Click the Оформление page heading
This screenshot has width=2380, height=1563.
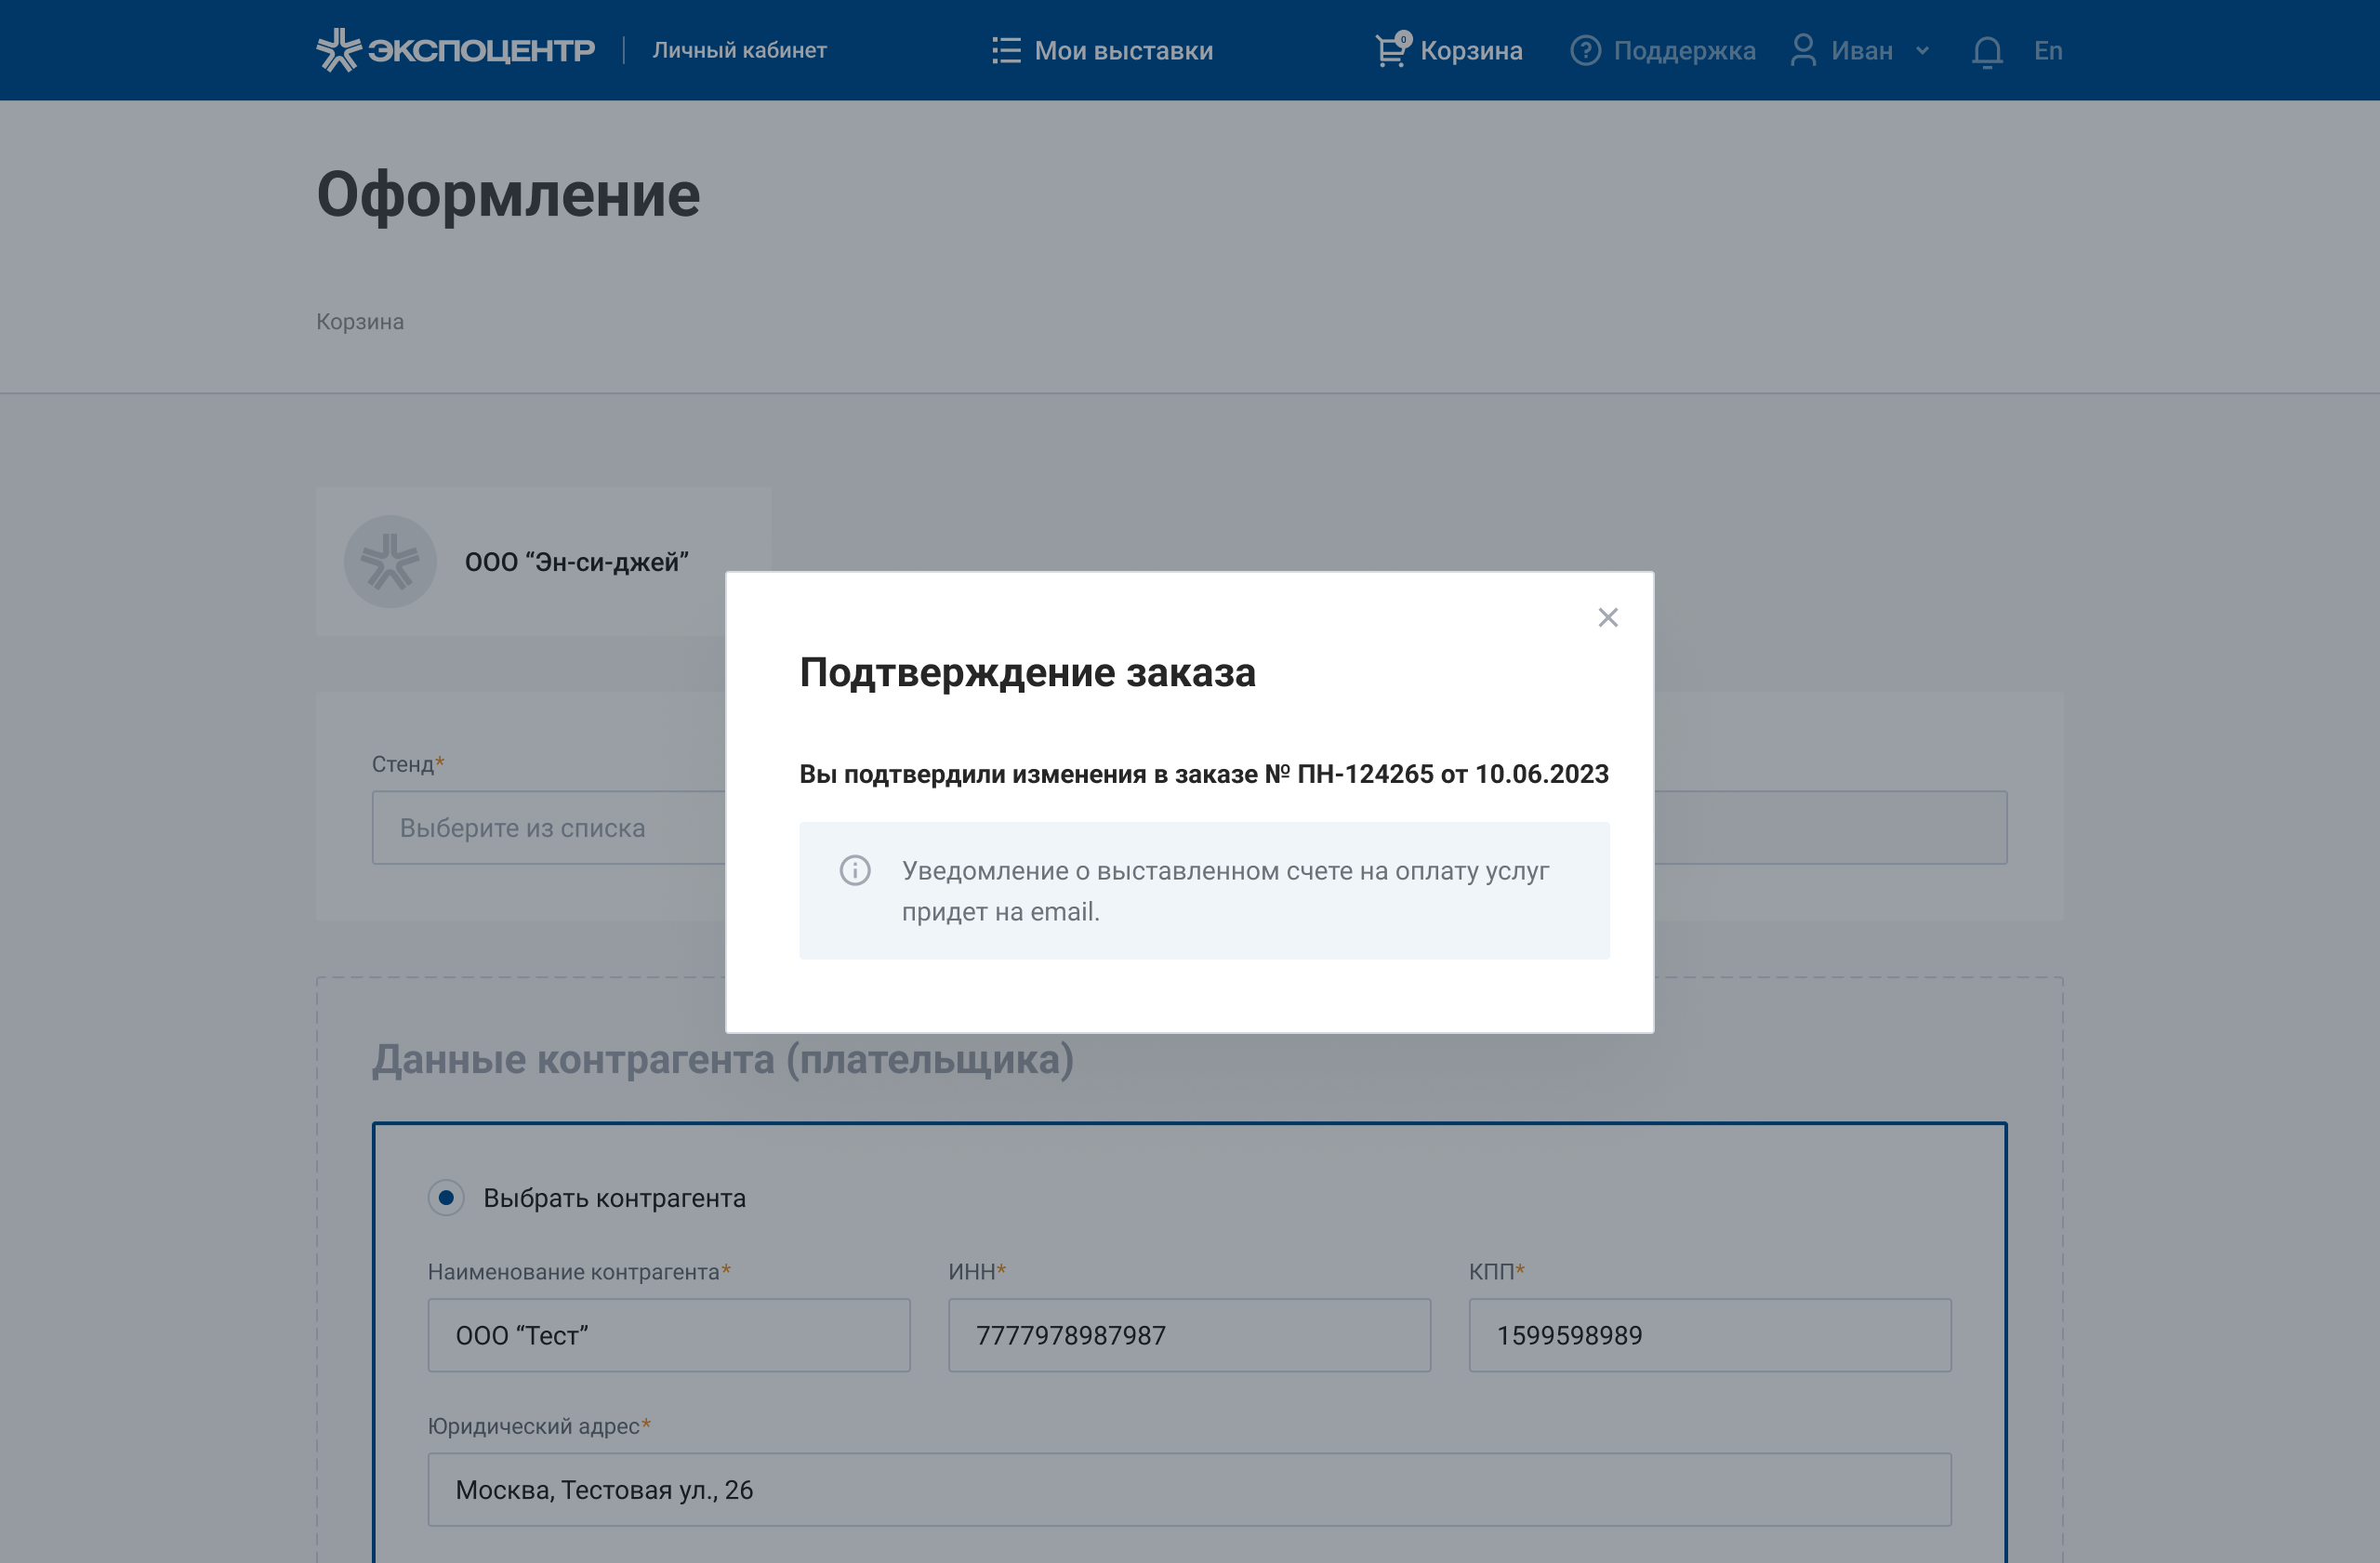point(508,194)
